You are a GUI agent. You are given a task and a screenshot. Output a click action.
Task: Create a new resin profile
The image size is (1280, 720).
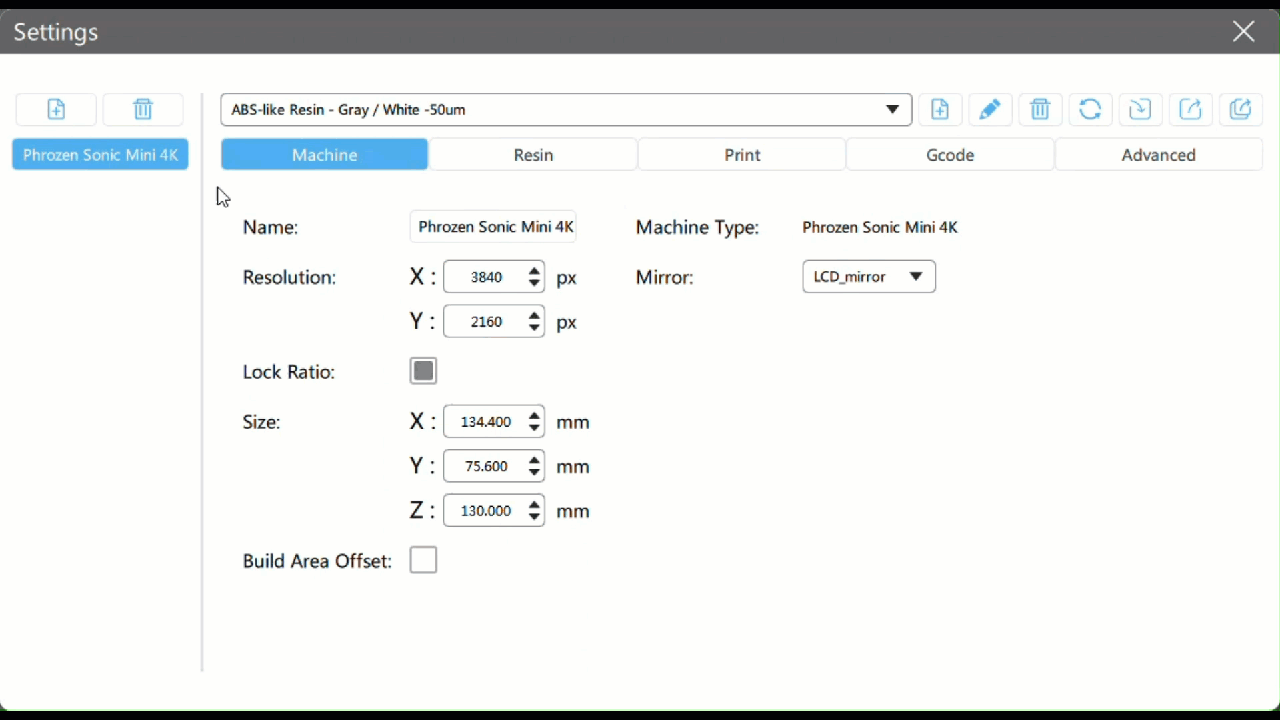(940, 109)
